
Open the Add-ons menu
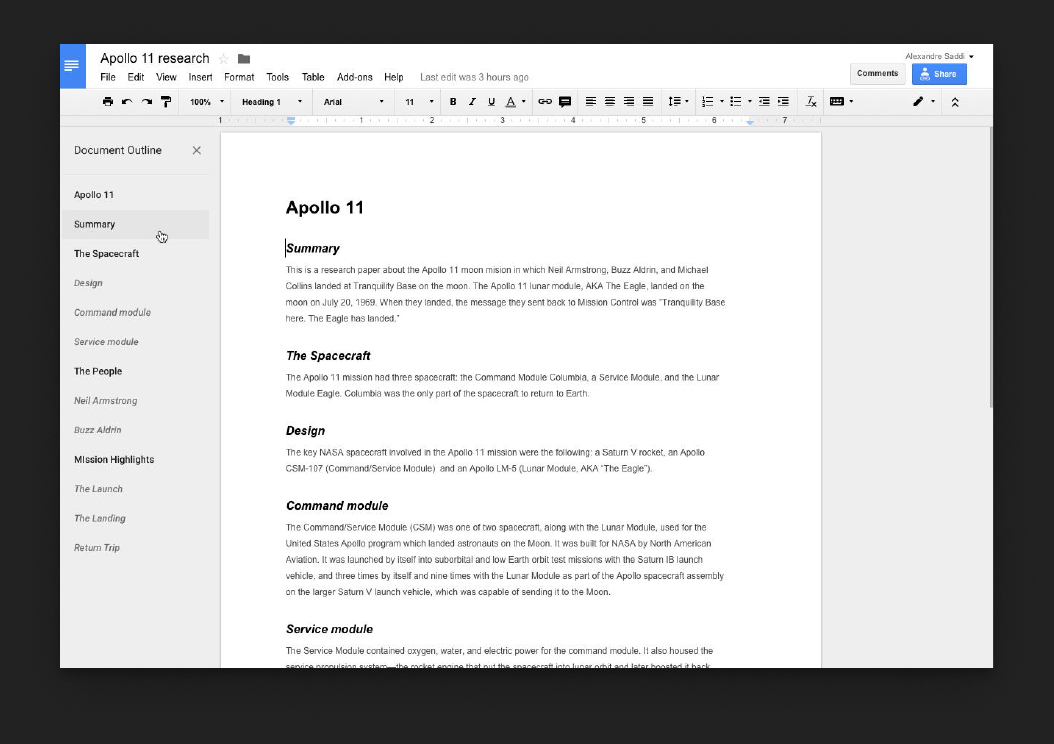(x=355, y=77)
